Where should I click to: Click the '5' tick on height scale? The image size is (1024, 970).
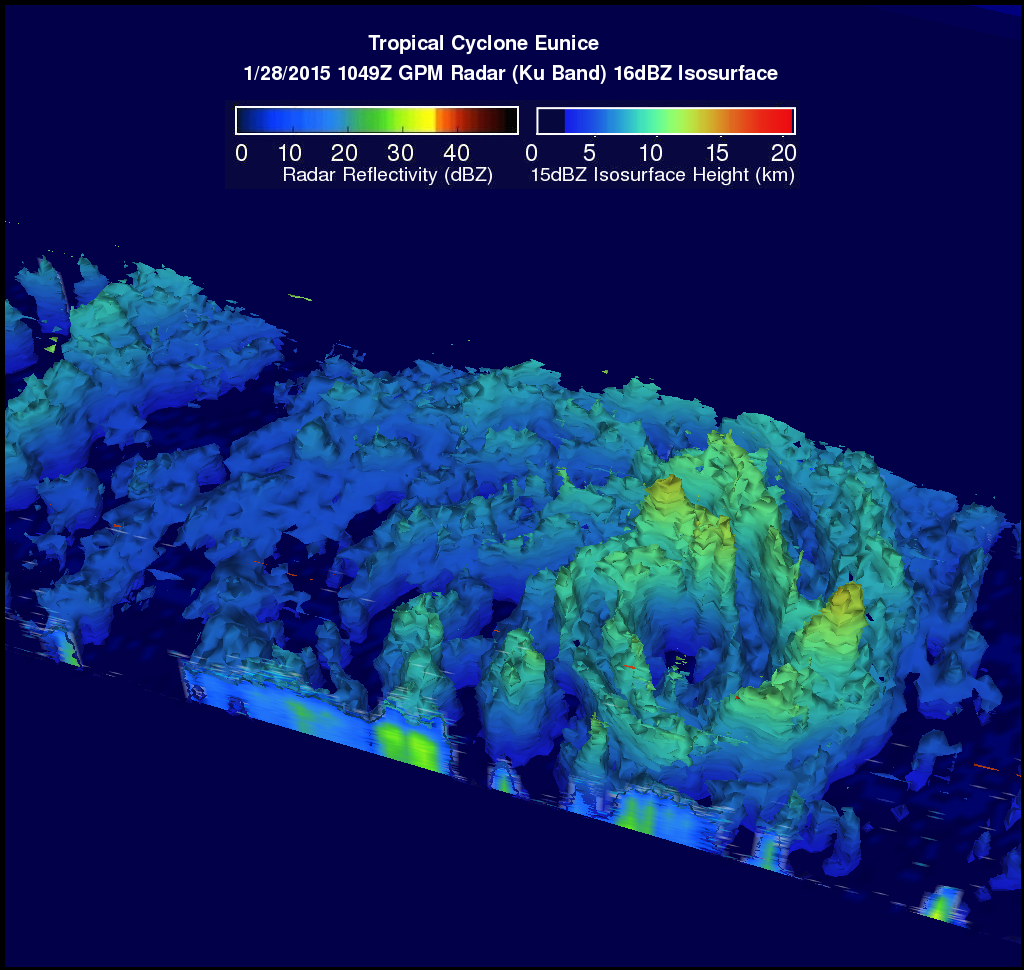589,153
